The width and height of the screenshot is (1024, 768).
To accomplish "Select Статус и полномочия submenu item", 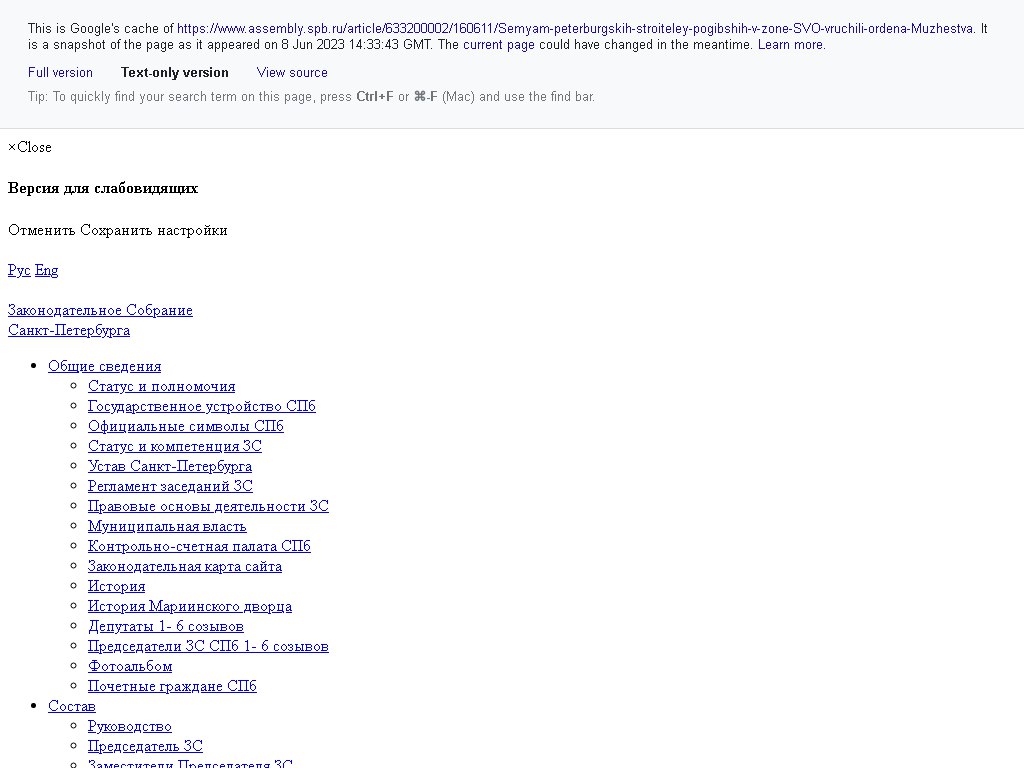I will [x=161, y=386].
